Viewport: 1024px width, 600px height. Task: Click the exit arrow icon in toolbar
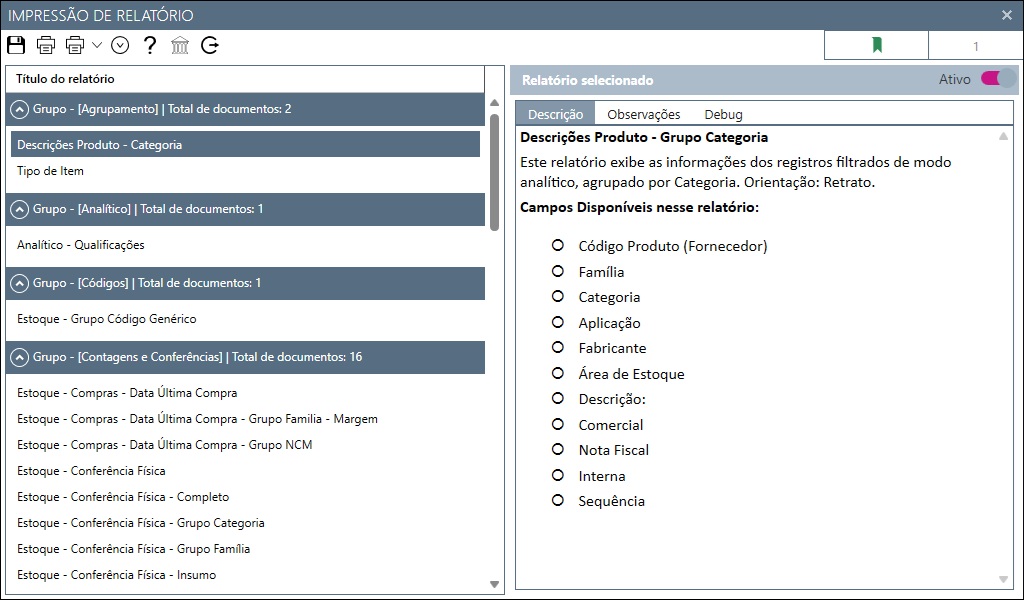pyautogui.click(x=210, y=45)
